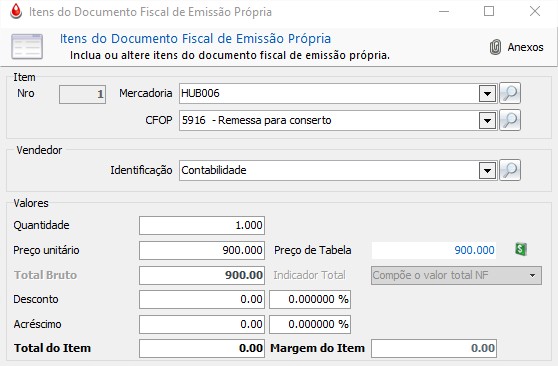Minimize the window

tap(444, 11)
